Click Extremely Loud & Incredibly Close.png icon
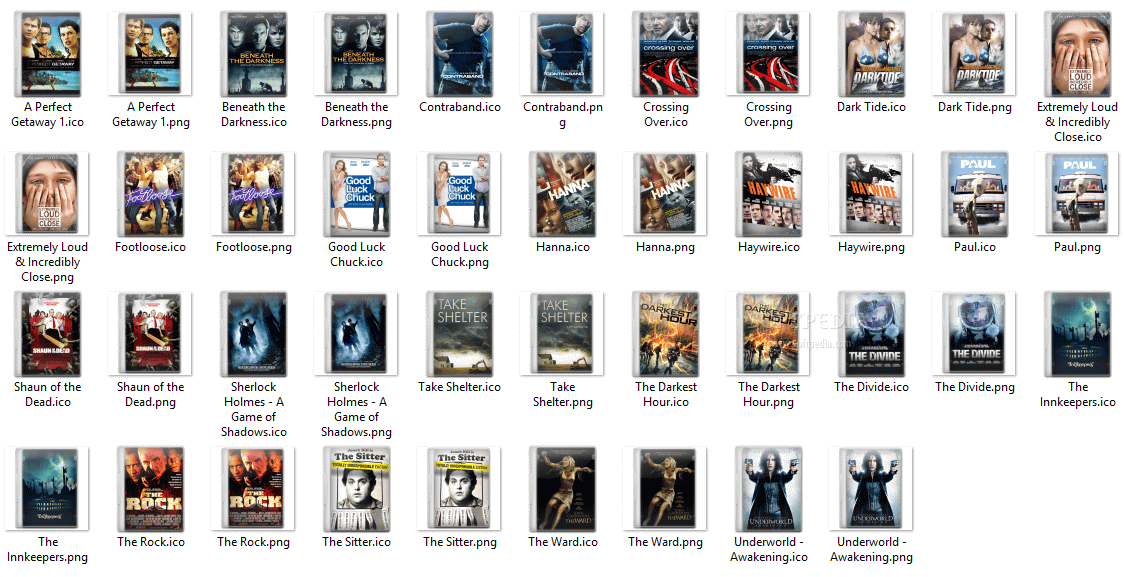 [x=47, y=194]
